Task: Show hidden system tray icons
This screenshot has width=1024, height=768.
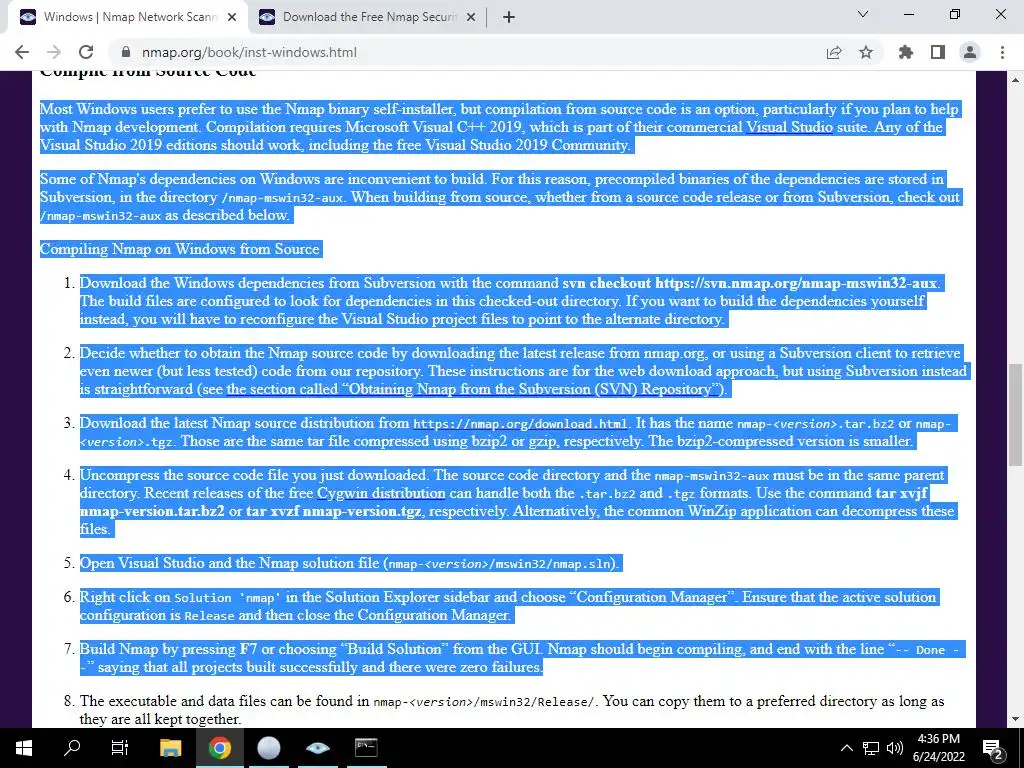Action: point(846,748)
